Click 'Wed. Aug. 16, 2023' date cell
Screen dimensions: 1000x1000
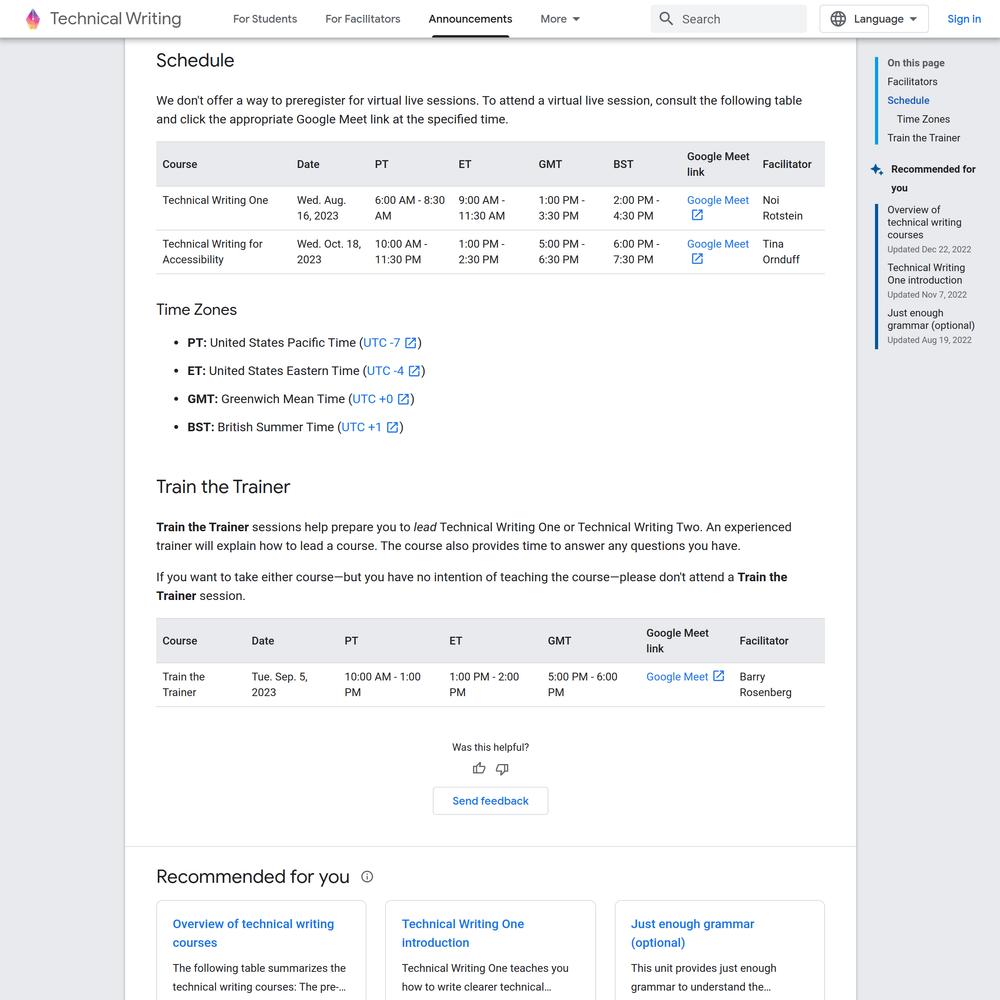[321, 208]
